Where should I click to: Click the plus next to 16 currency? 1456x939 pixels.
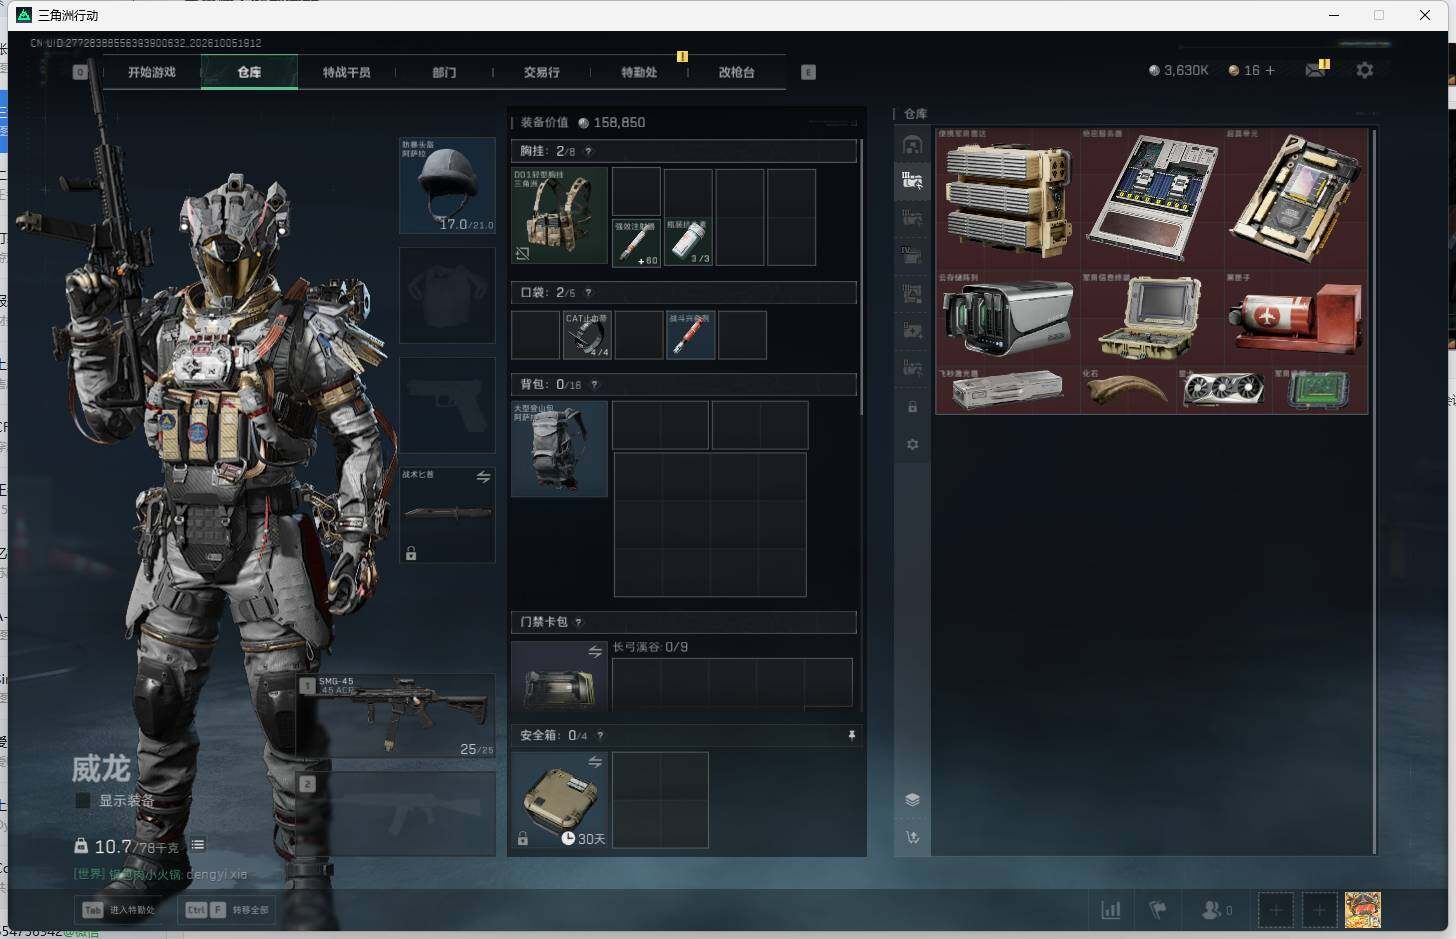point(1270,70)
